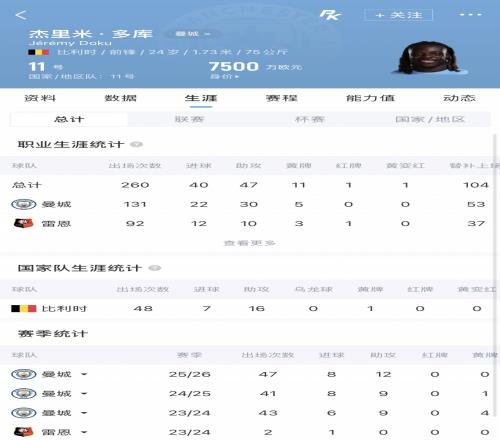The height and width of the screenshot is (440, 500).
Task: Tap the help icon beside 国家队生涯统计
Action: tap(155, 268)
